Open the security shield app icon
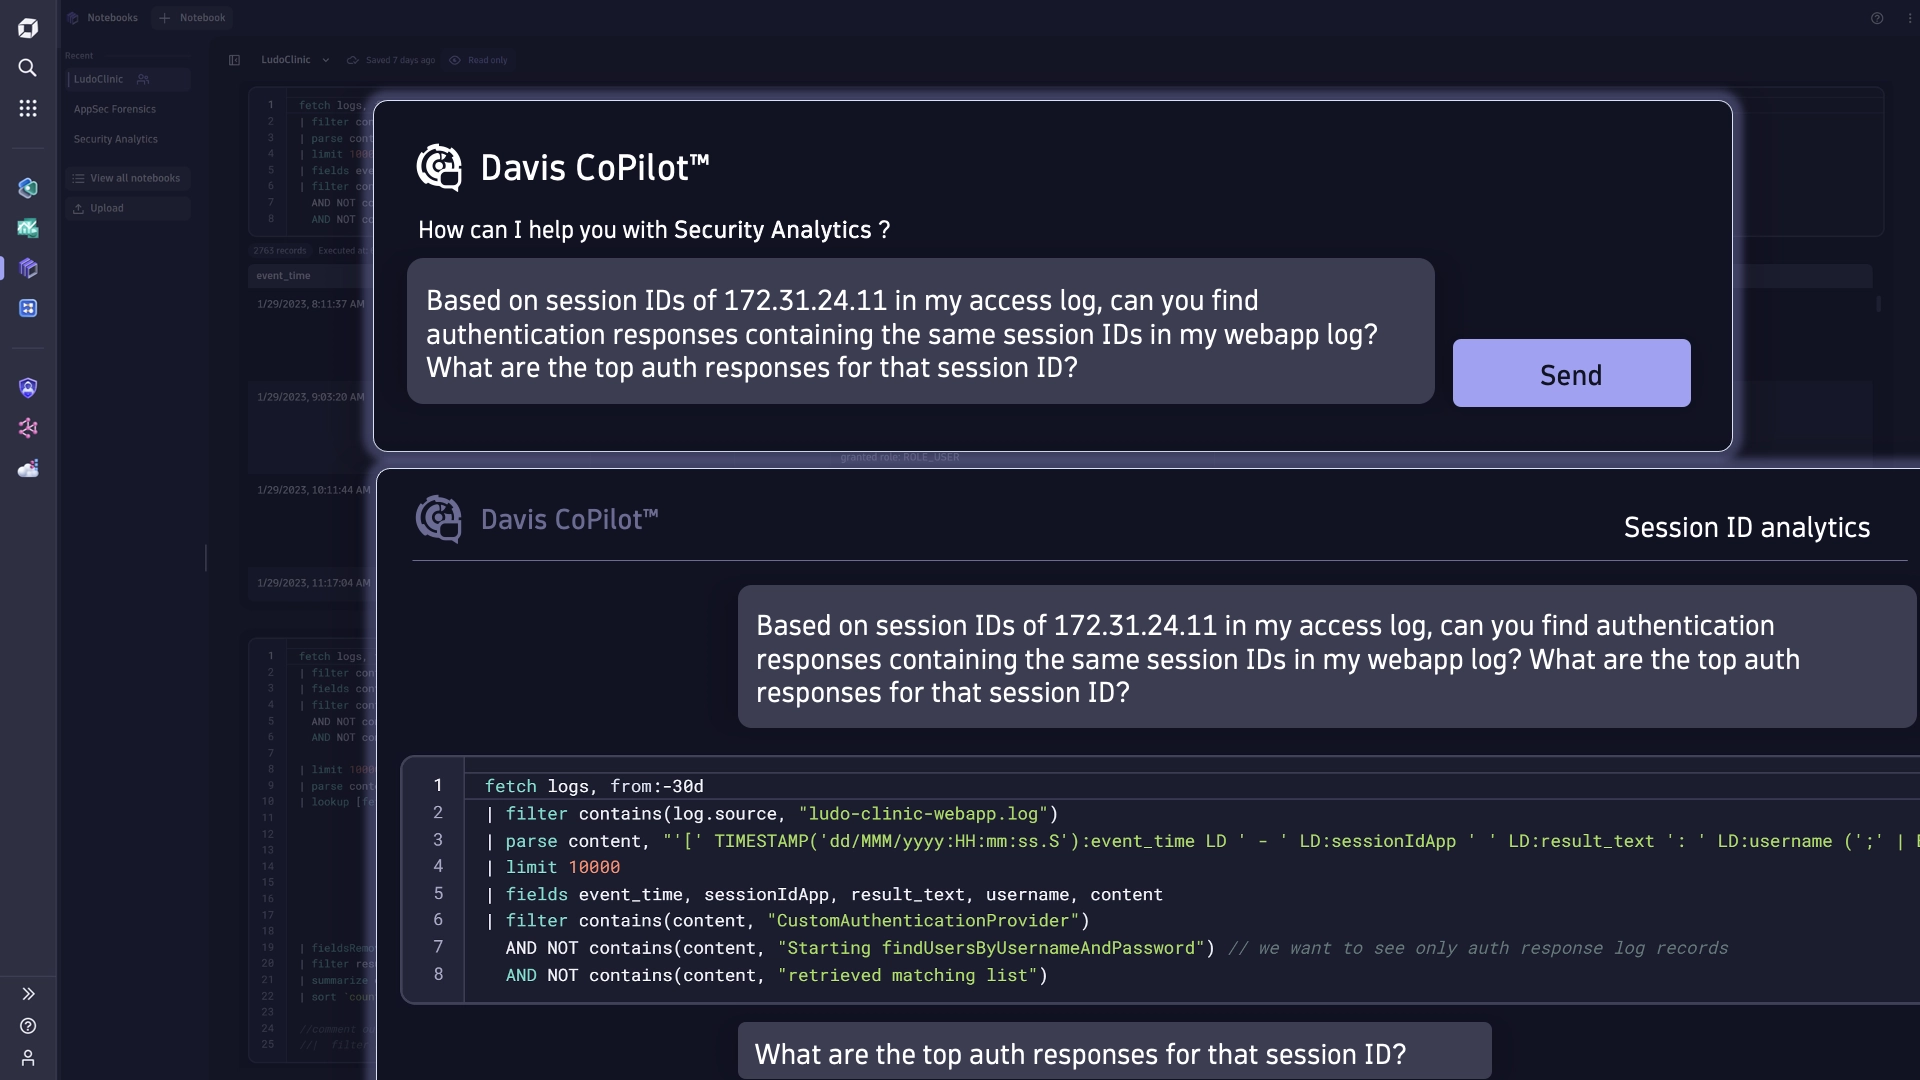Screen dimensions: 1920x1080 28,388
